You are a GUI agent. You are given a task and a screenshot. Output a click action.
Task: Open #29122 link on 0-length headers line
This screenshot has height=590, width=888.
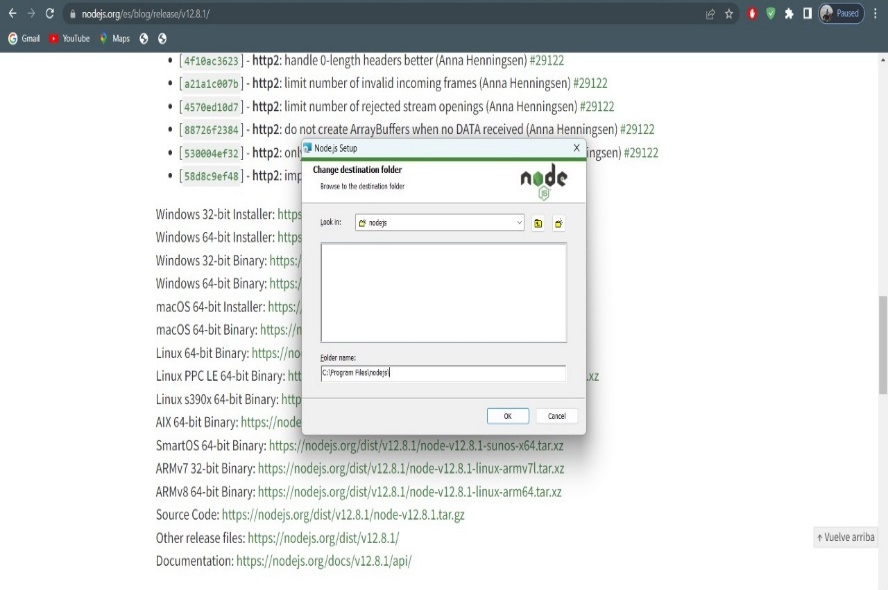coord(547,61)
